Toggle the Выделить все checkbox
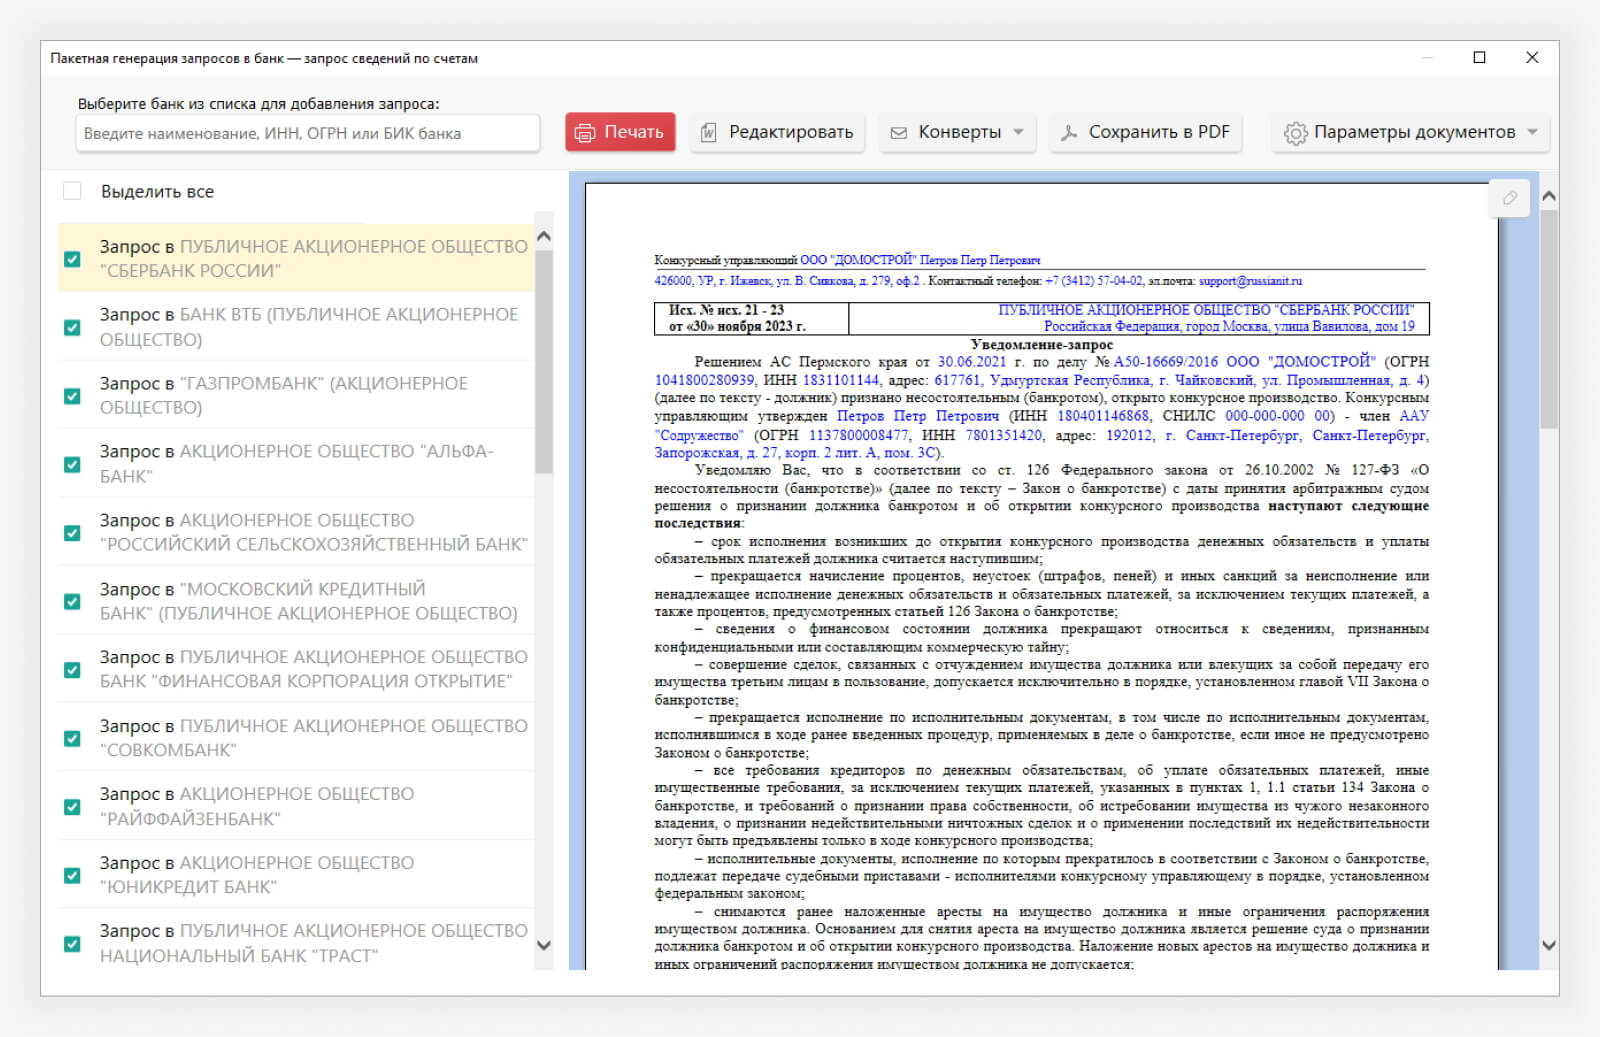Screen dimensions: 1600x1037 click(x=72, y=191)
